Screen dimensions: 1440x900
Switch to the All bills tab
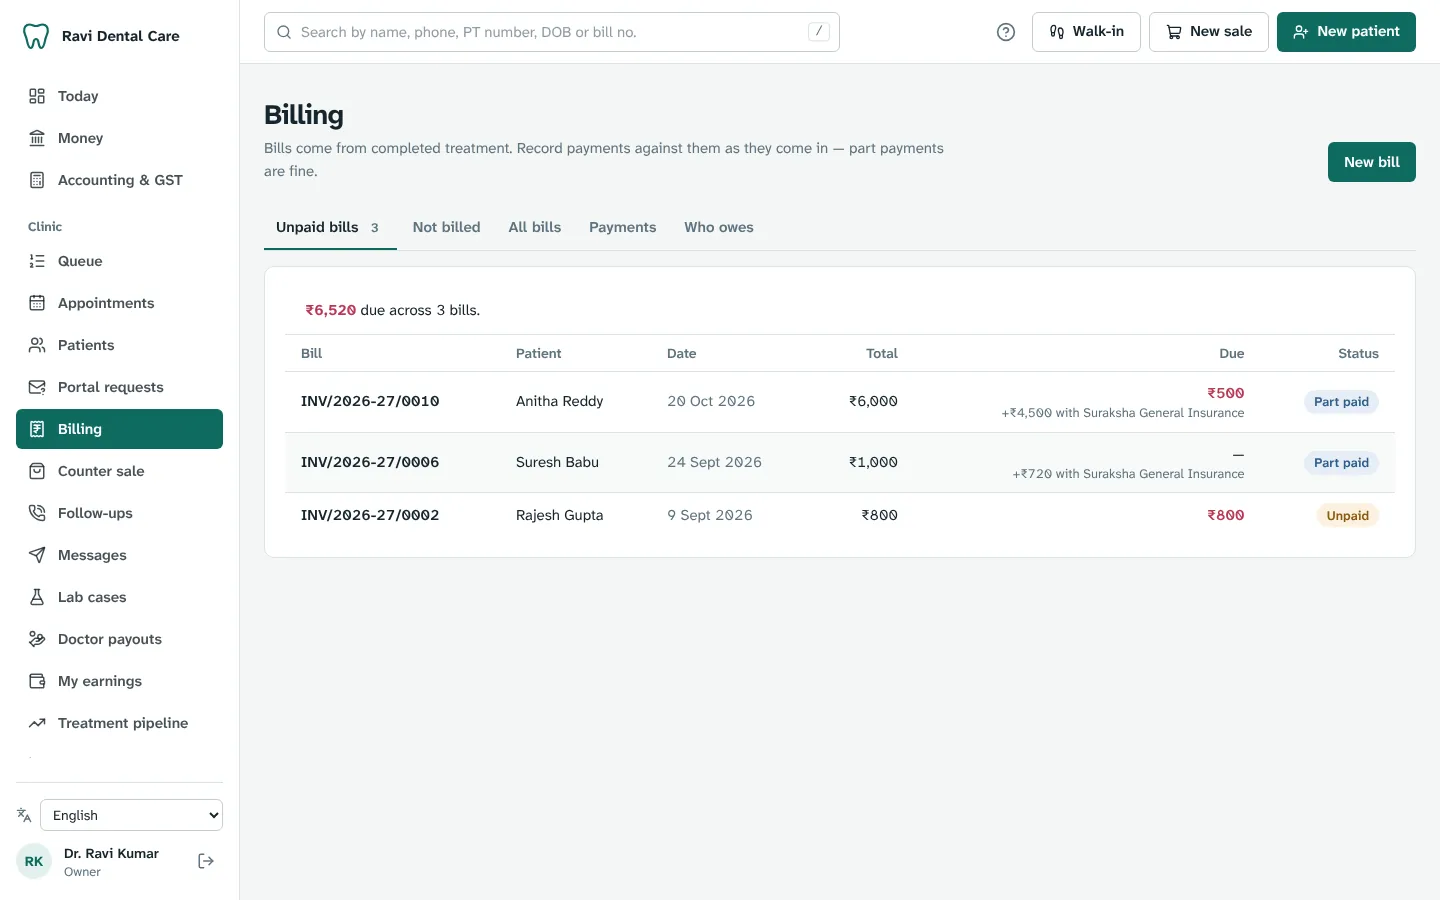[535, 227]
